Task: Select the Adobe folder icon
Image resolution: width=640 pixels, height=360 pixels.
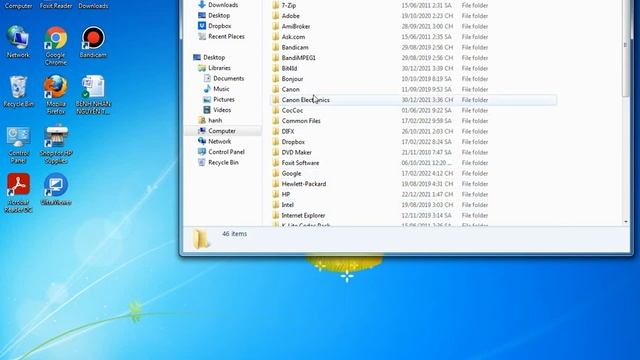Action: 276,16
